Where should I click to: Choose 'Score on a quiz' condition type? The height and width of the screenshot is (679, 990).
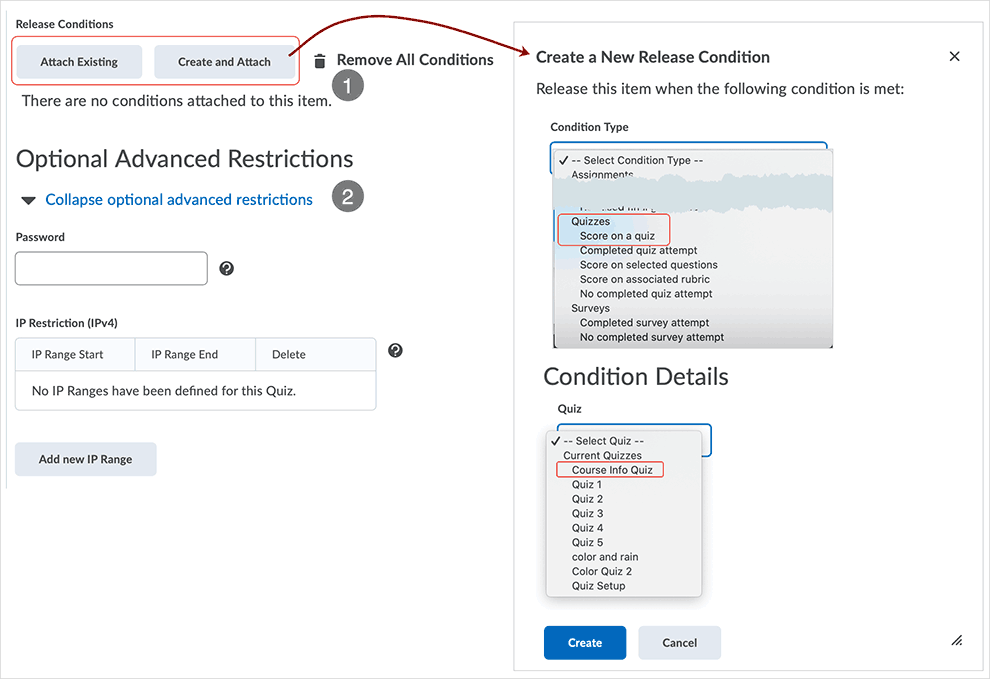pyautogui.click(x=617, y=236)
